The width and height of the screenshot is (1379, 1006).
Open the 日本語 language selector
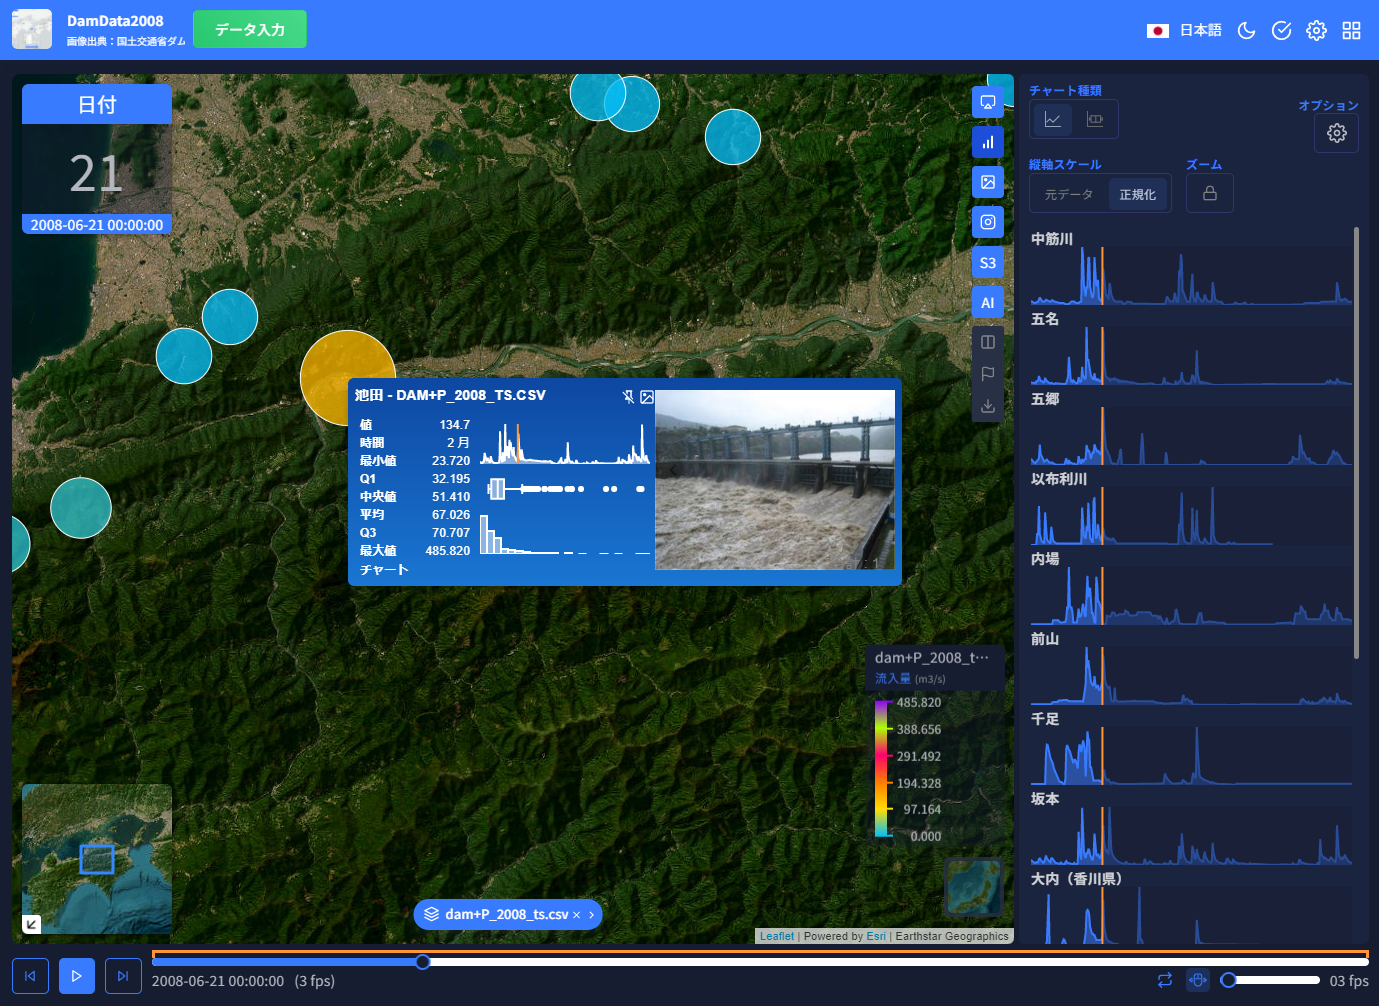pos(1200,30)
